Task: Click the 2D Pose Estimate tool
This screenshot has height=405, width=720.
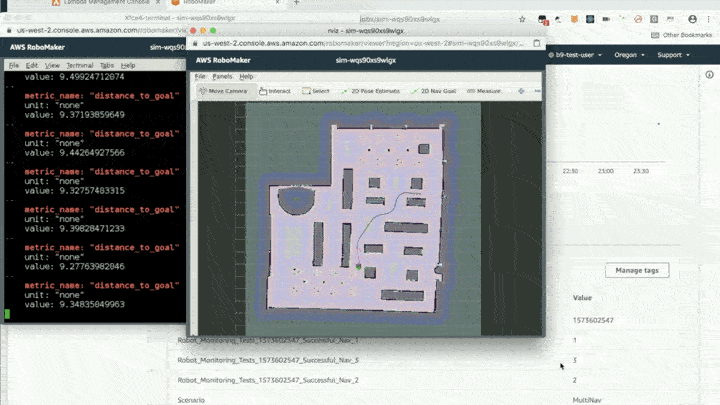Action: coord(372,91)
